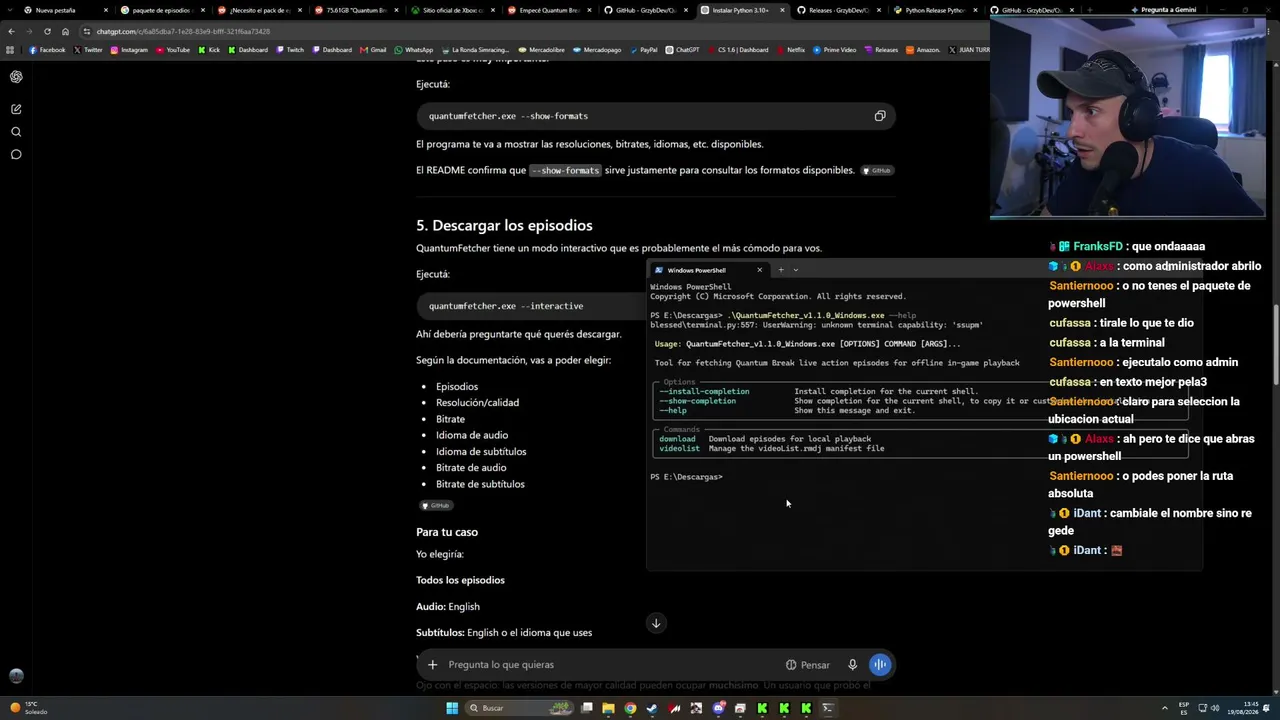Start dictation with the microphone icon

click(852, 665)
